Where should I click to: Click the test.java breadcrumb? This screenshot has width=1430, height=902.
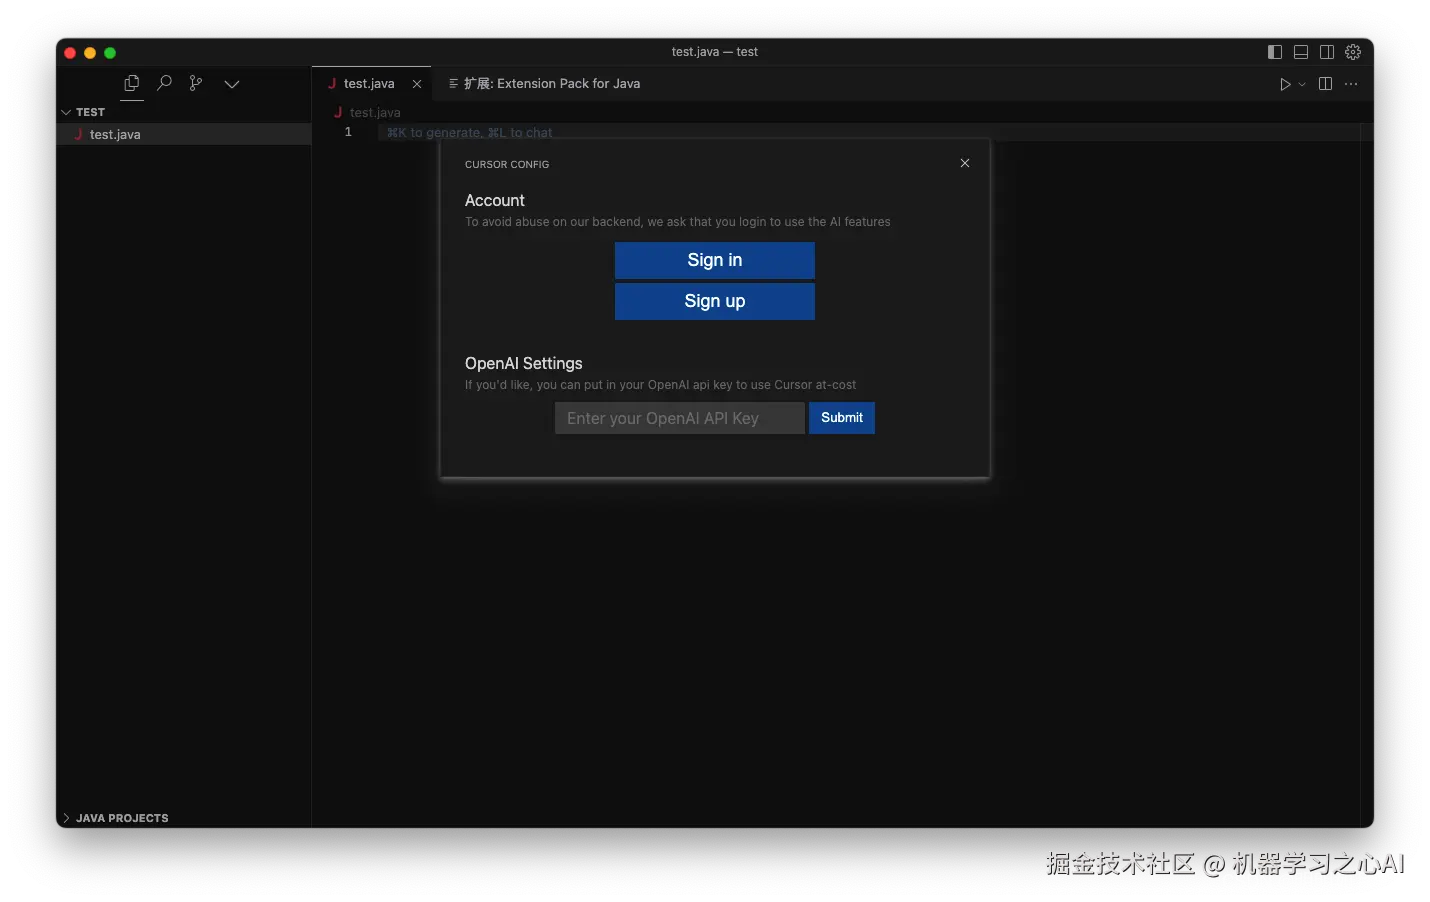375,113
